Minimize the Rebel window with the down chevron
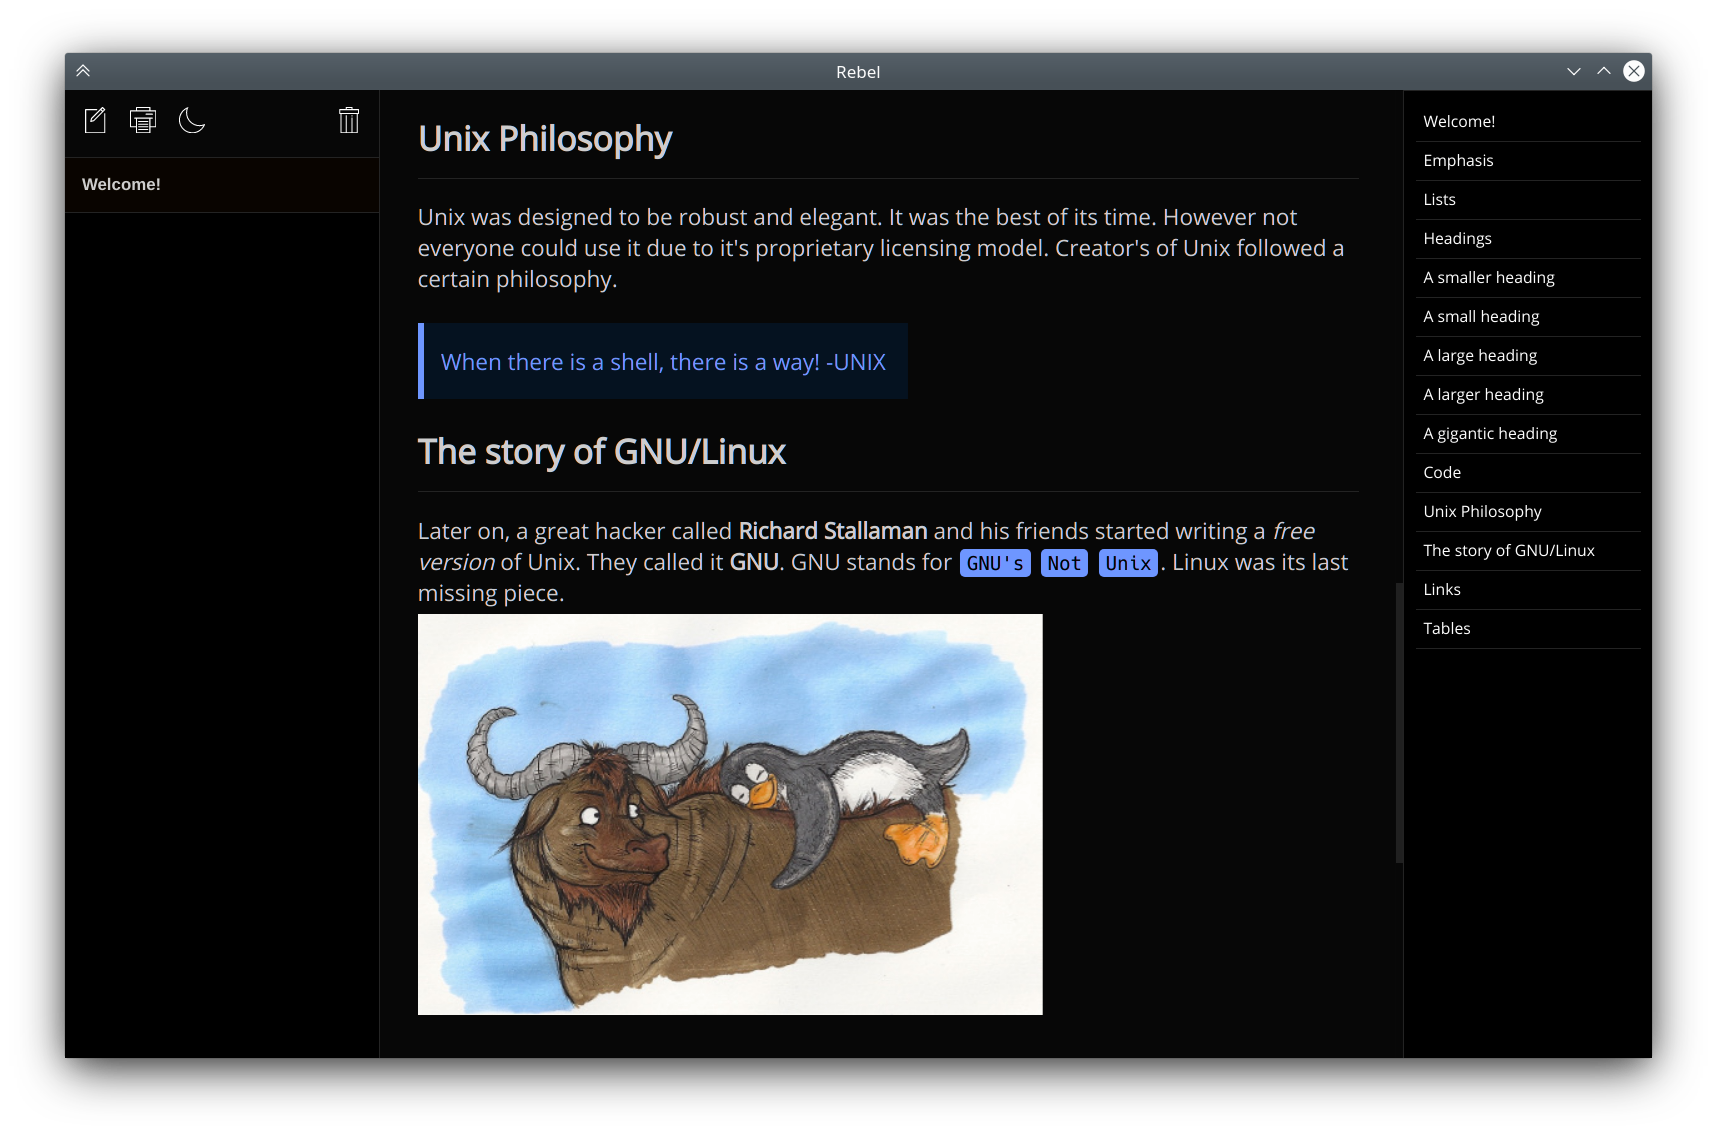The width and height of the screenshot is (1717, 1135). pyautogui.click(x=1574, y=71)
